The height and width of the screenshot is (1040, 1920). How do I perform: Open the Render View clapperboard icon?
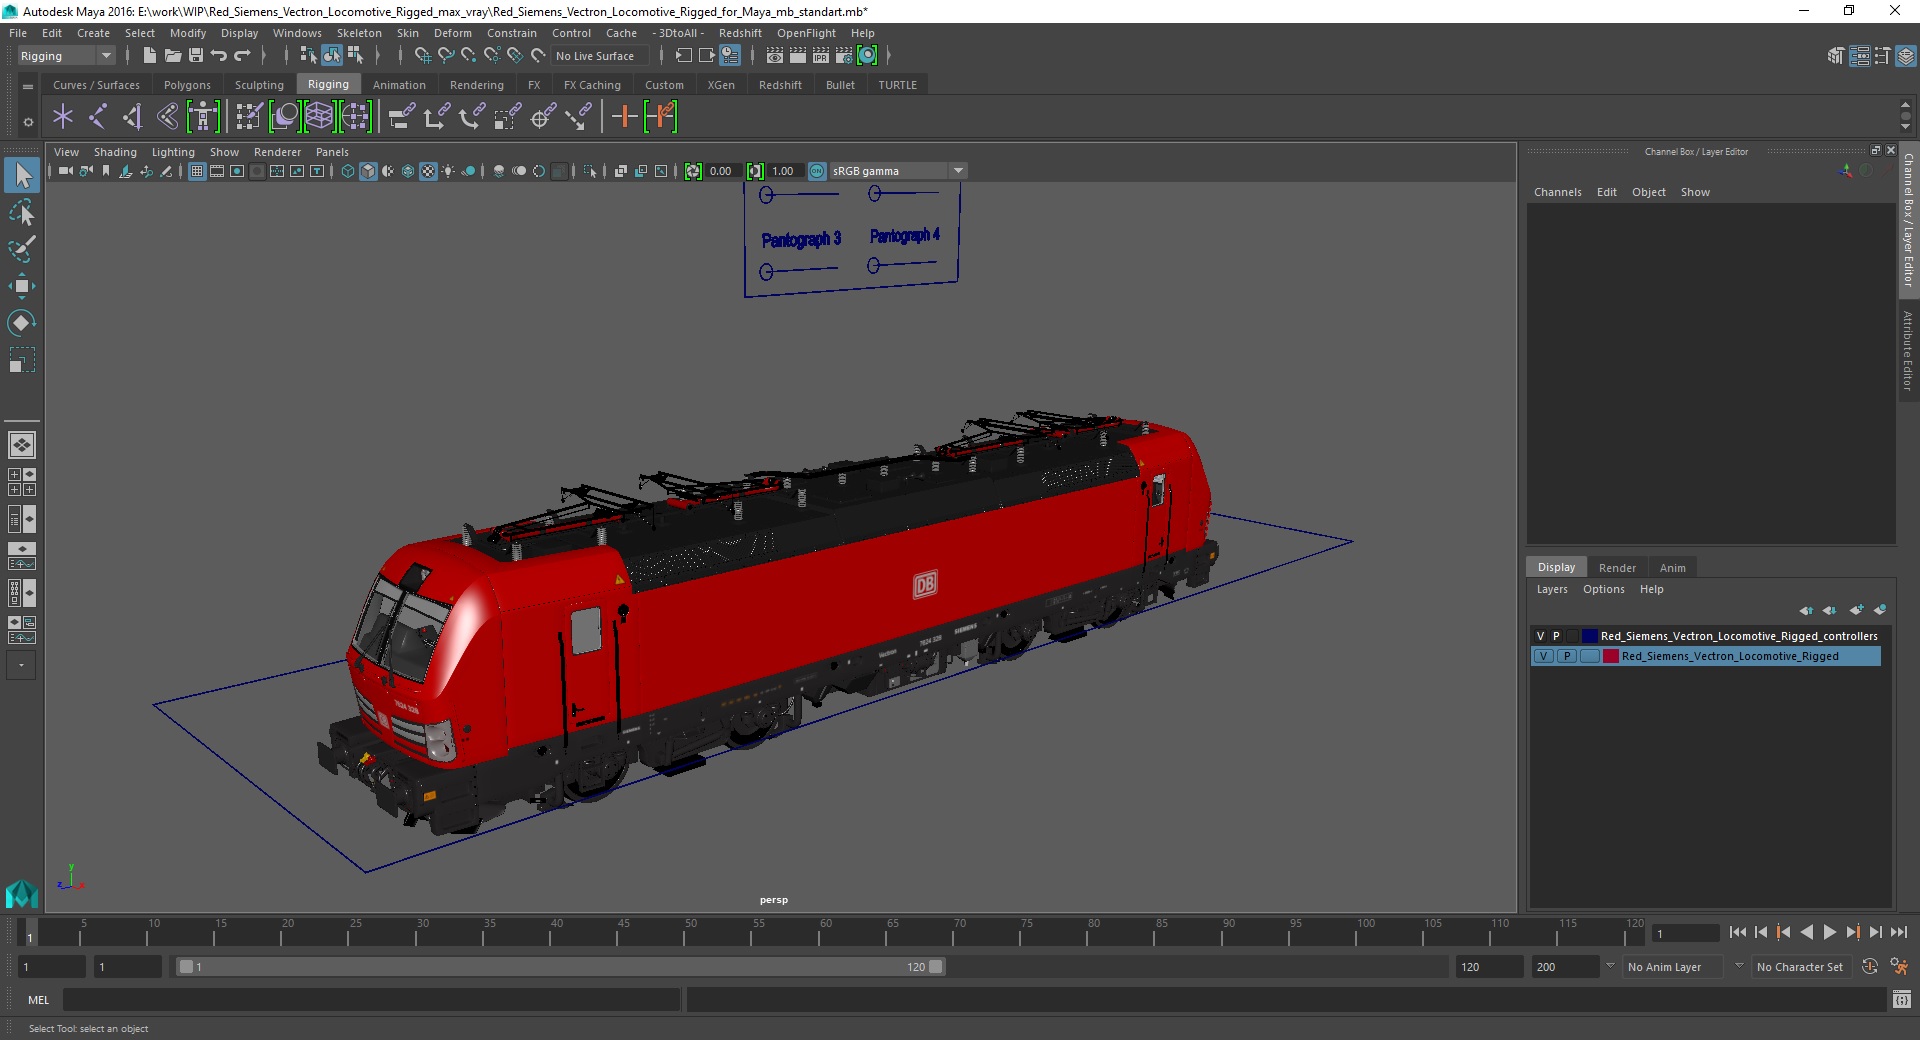[775, 56]
